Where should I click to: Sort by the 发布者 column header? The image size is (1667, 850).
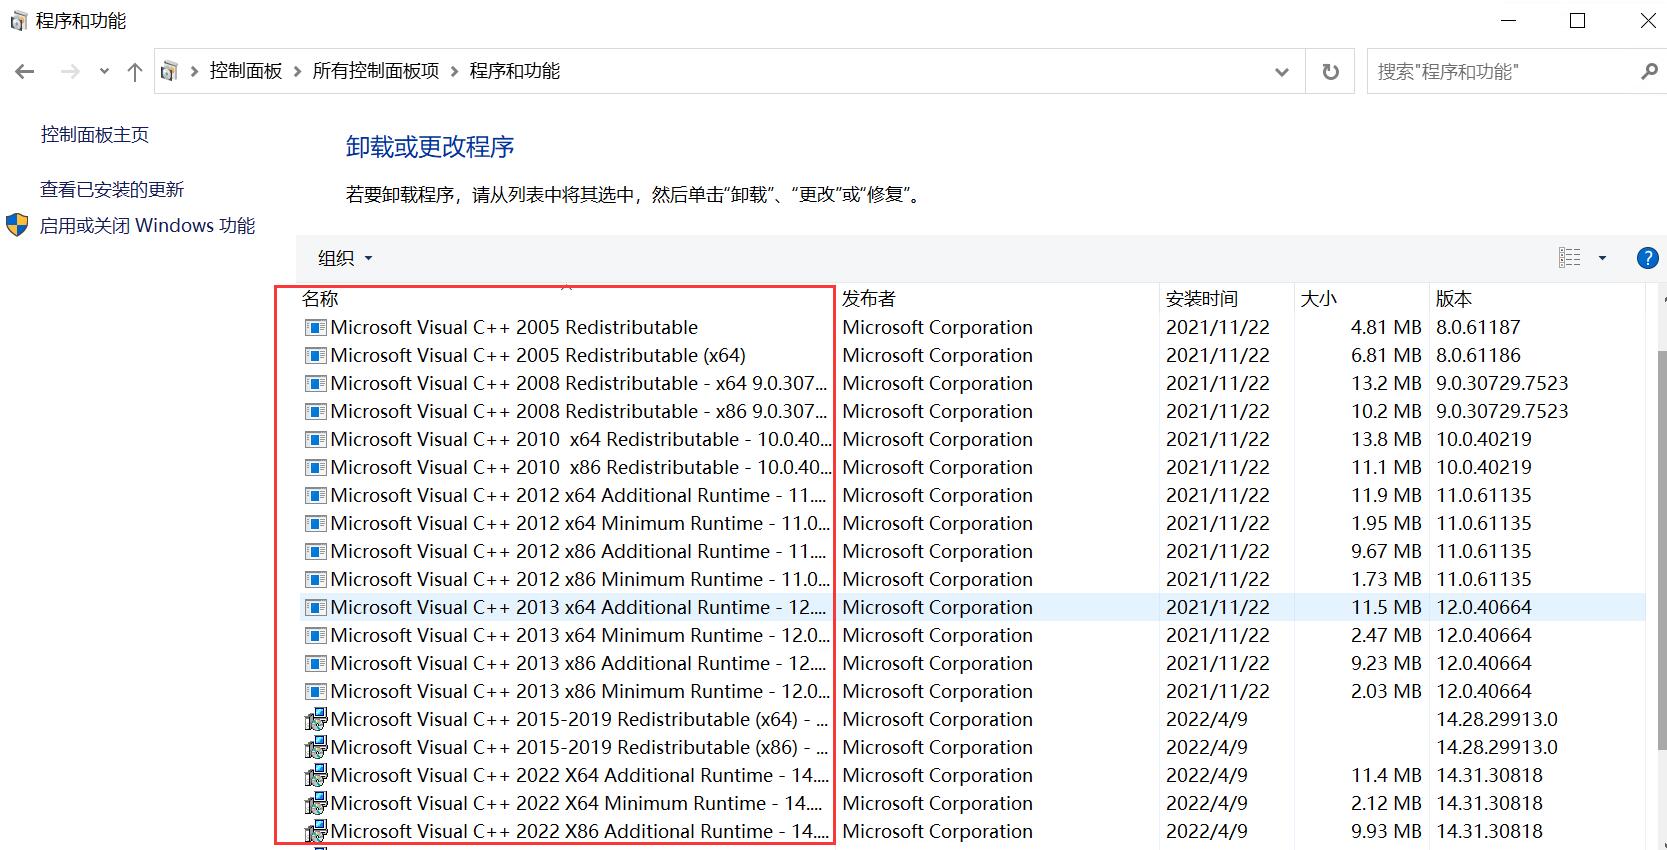[868, 299]
